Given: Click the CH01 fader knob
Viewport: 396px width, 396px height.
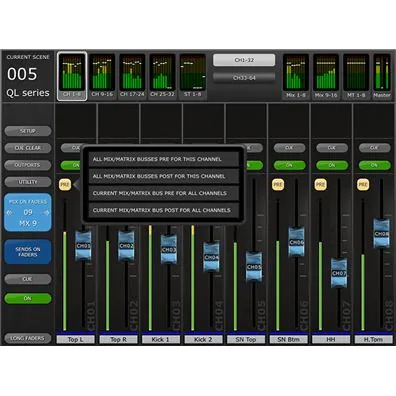Looking at the screenshot, I should pyautogui.click(x=84, y=246).
